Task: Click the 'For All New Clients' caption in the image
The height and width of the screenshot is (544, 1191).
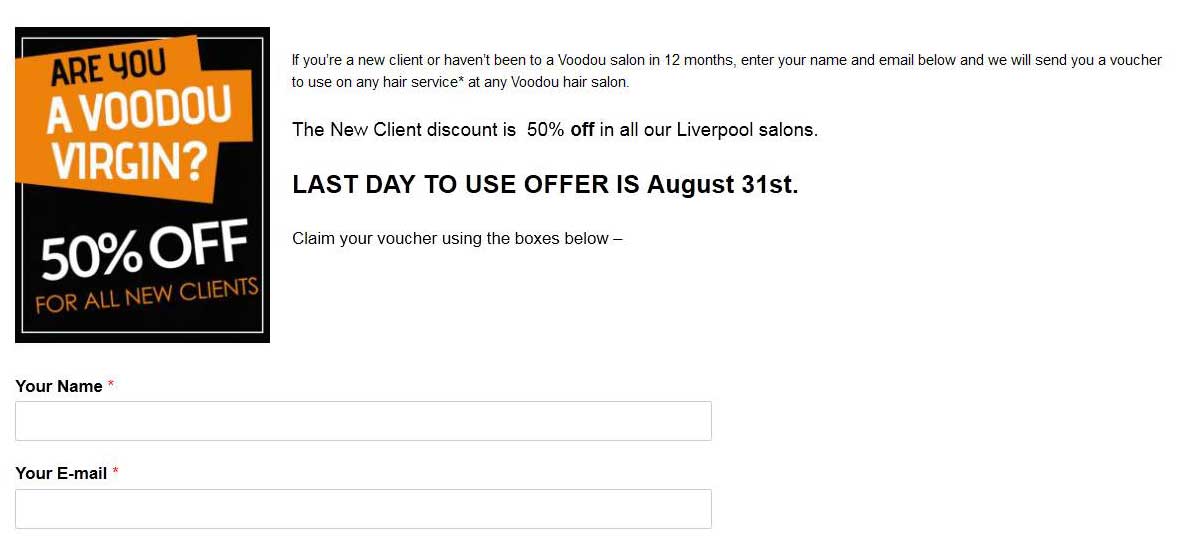Action: coord(147,296)
